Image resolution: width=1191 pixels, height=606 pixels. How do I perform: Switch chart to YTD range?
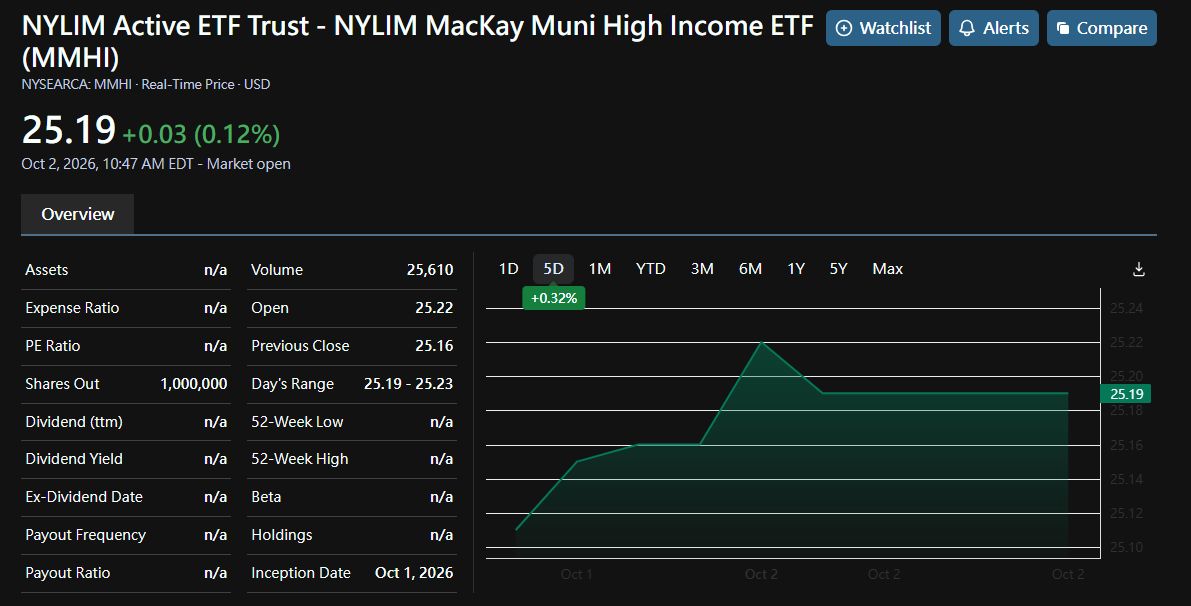coord(650,269)
